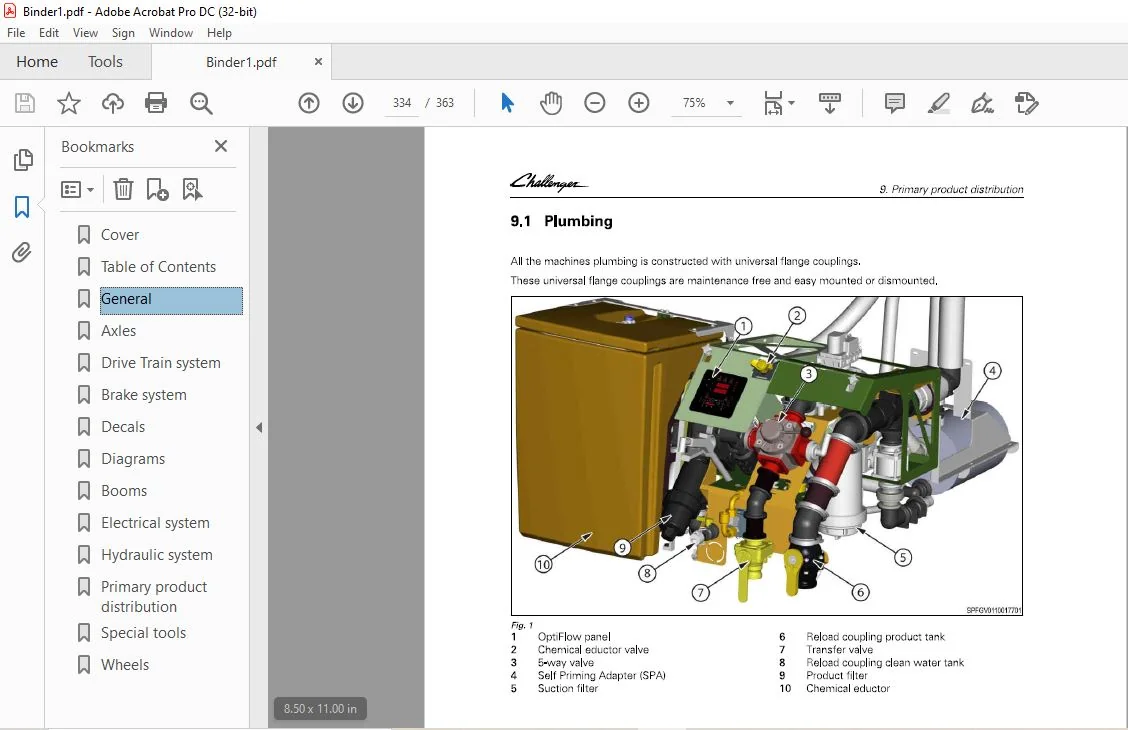The height and width of the screenshot is (730, 1128).
Task: Go to Hydraulic system bookmark
Action: [156, 555]
